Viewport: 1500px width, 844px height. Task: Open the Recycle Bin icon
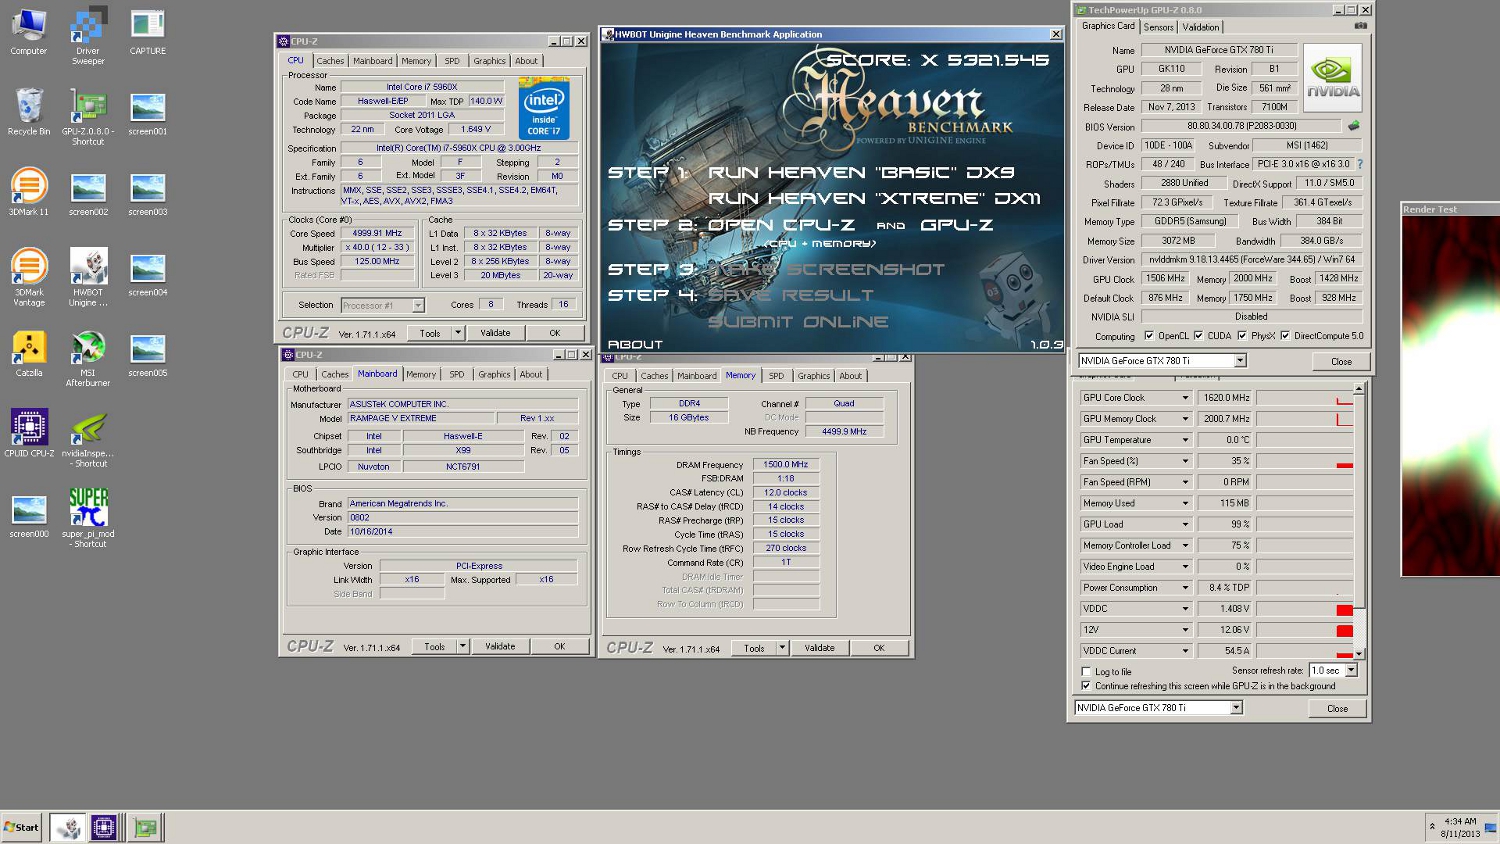pyautogui.click(x=28, y=112)
